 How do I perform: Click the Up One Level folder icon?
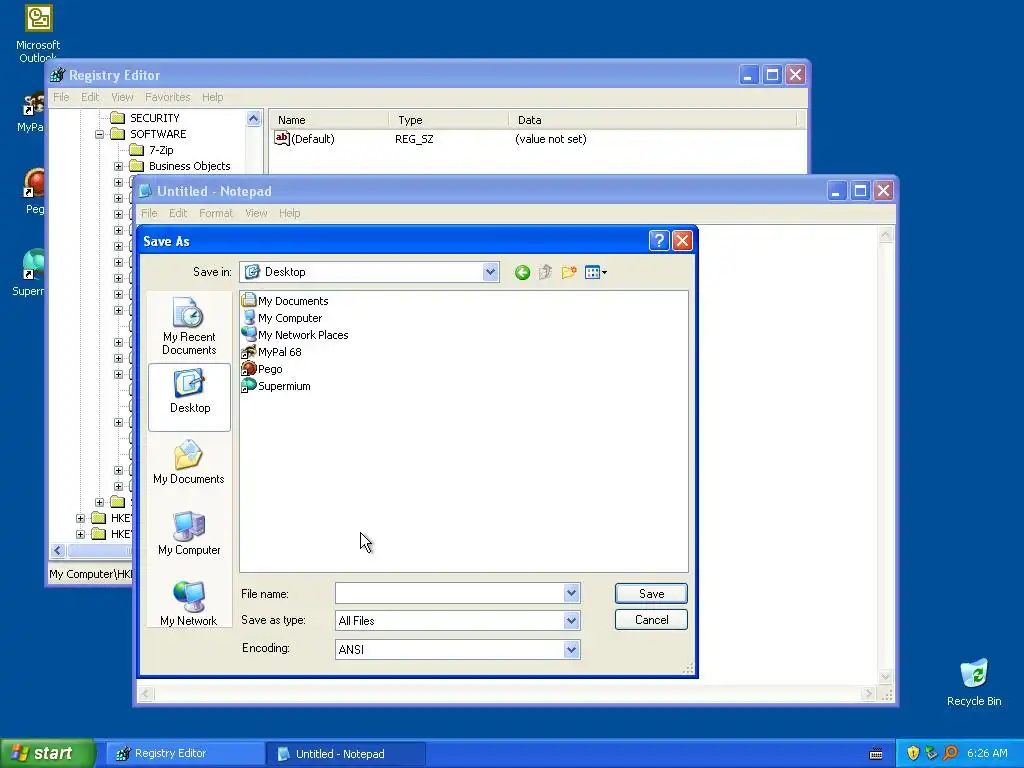[545, 272]
